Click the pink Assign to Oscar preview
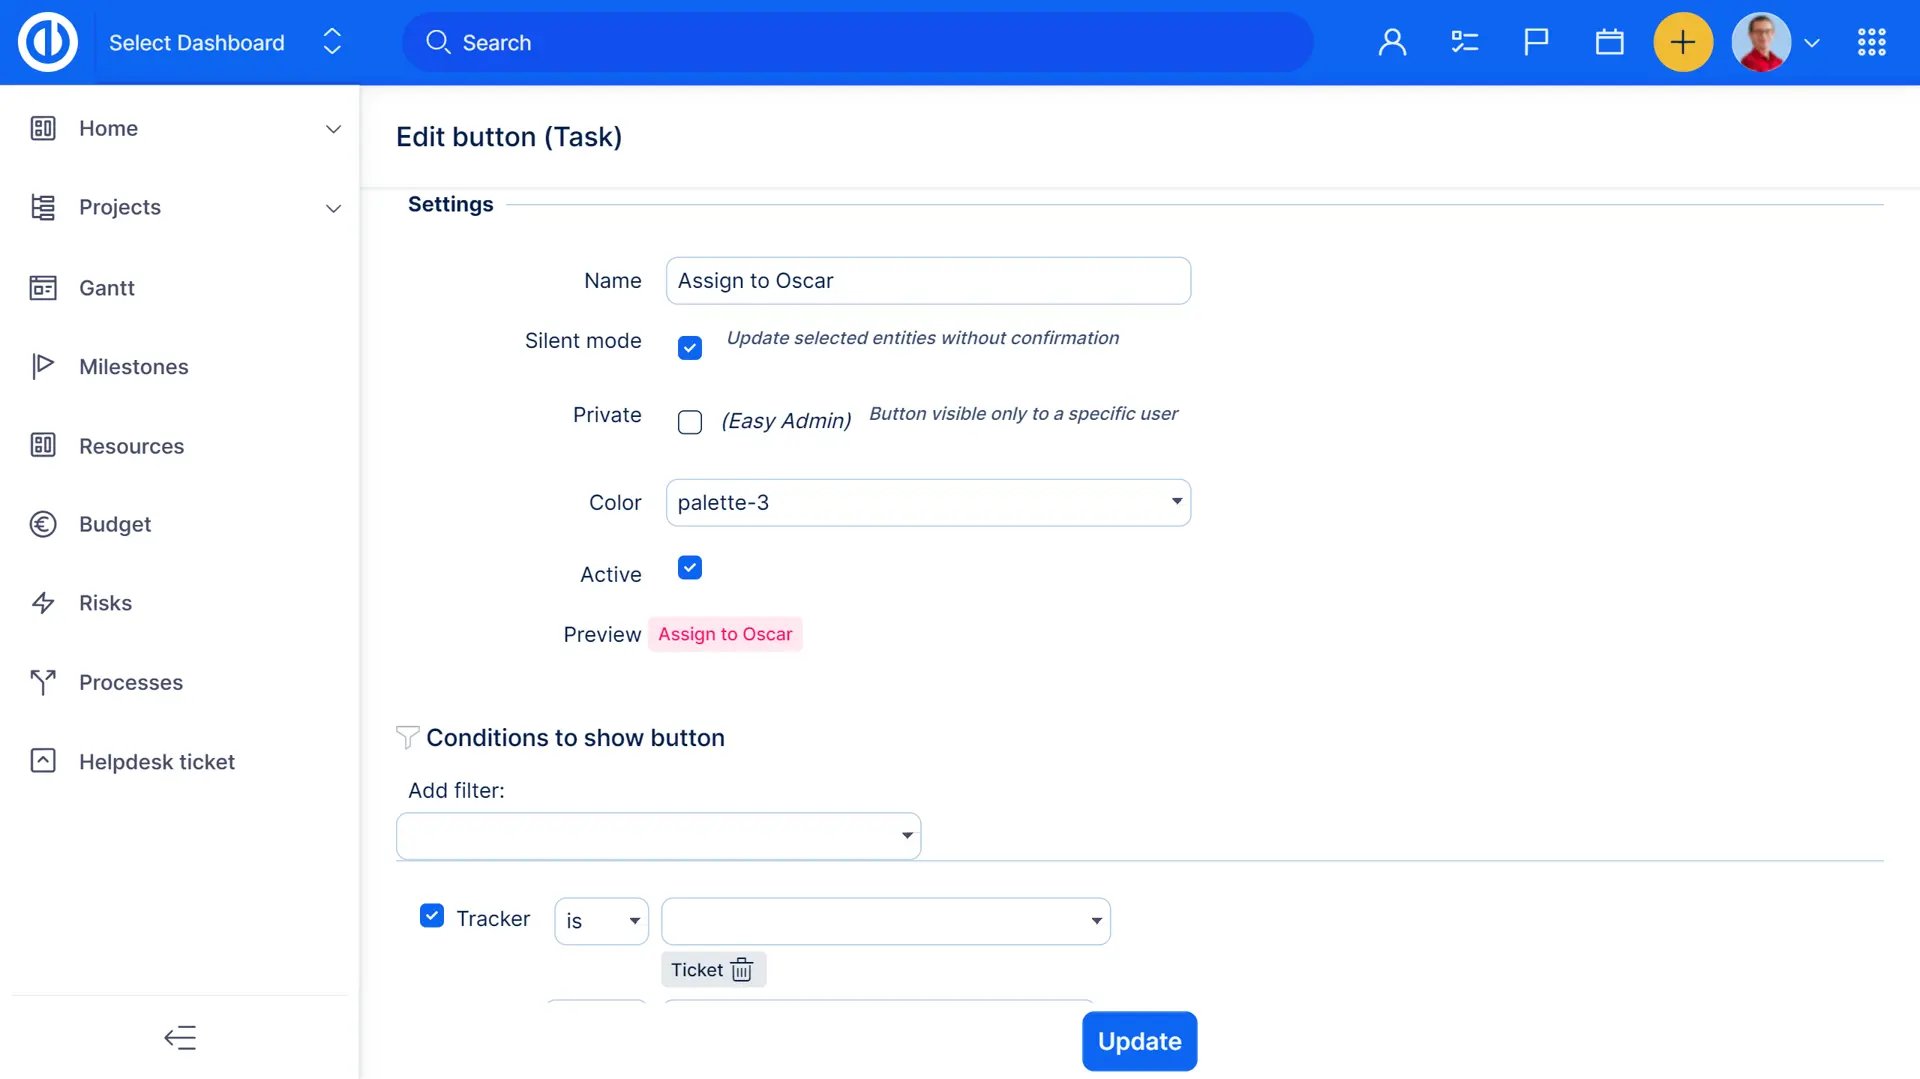 (725, 634)
